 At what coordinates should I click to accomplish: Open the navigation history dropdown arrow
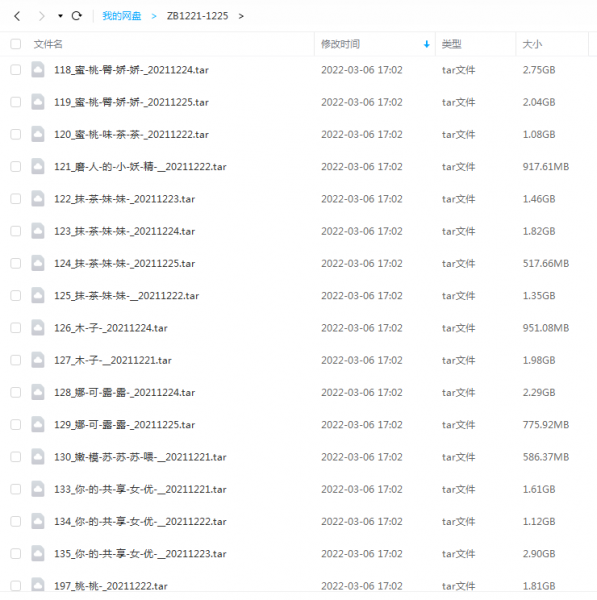(x=60, y=16)
